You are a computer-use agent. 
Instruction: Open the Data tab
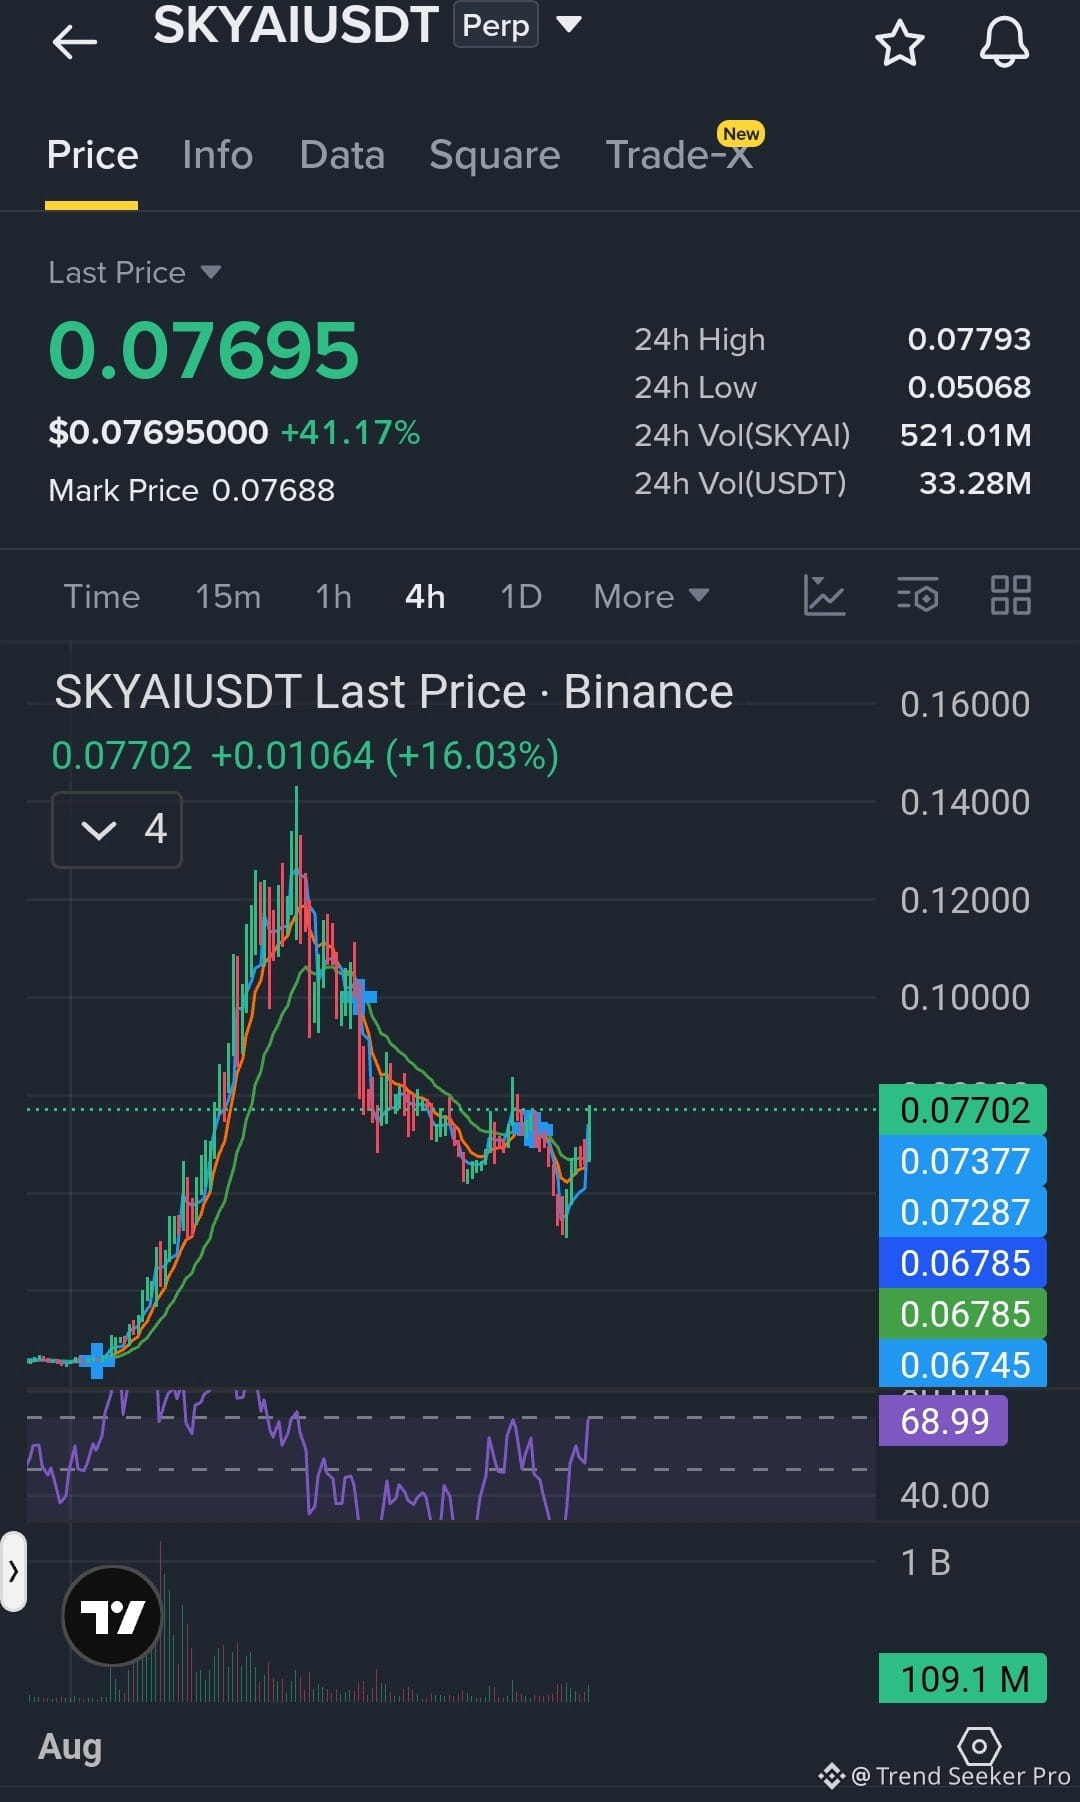point(342,155)
